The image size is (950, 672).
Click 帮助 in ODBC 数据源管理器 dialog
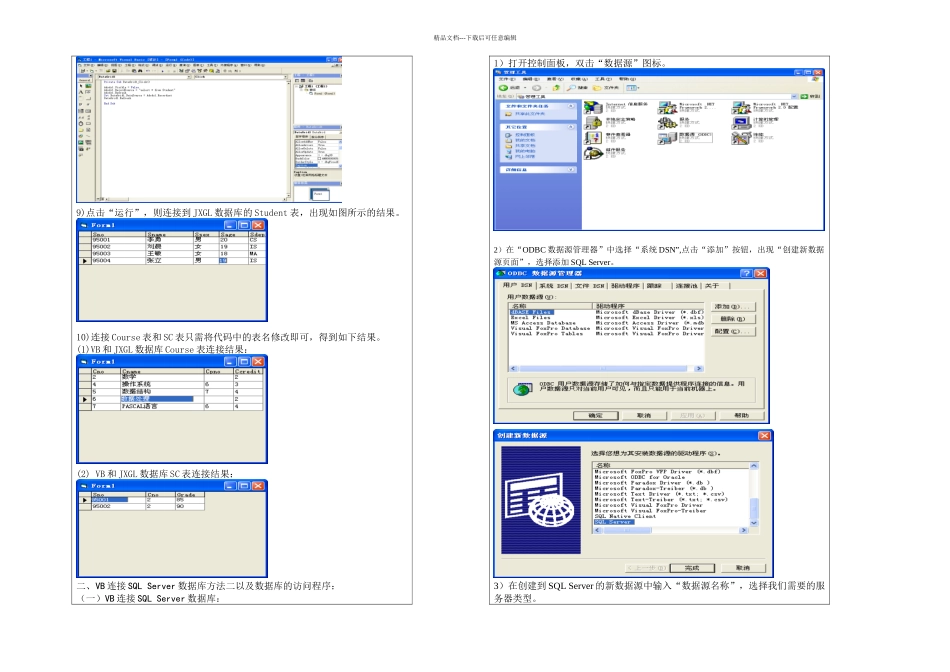coord(742,416)
